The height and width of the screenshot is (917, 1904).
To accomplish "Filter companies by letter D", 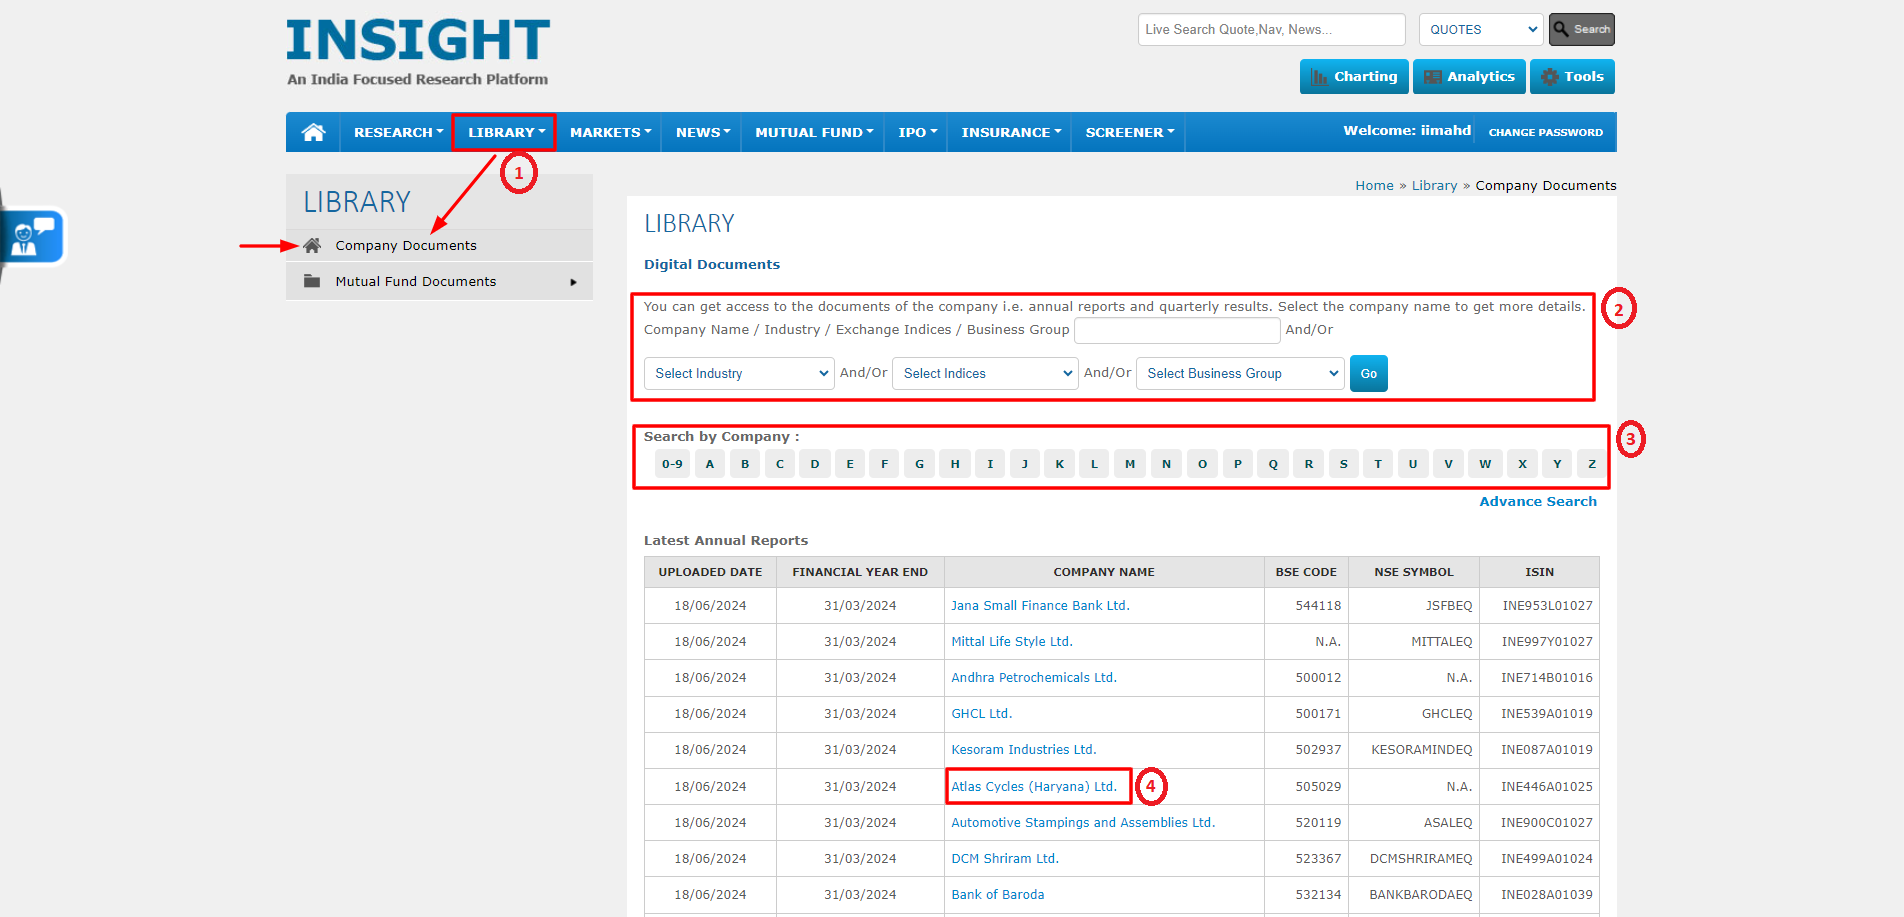I will tap(815, 464).
